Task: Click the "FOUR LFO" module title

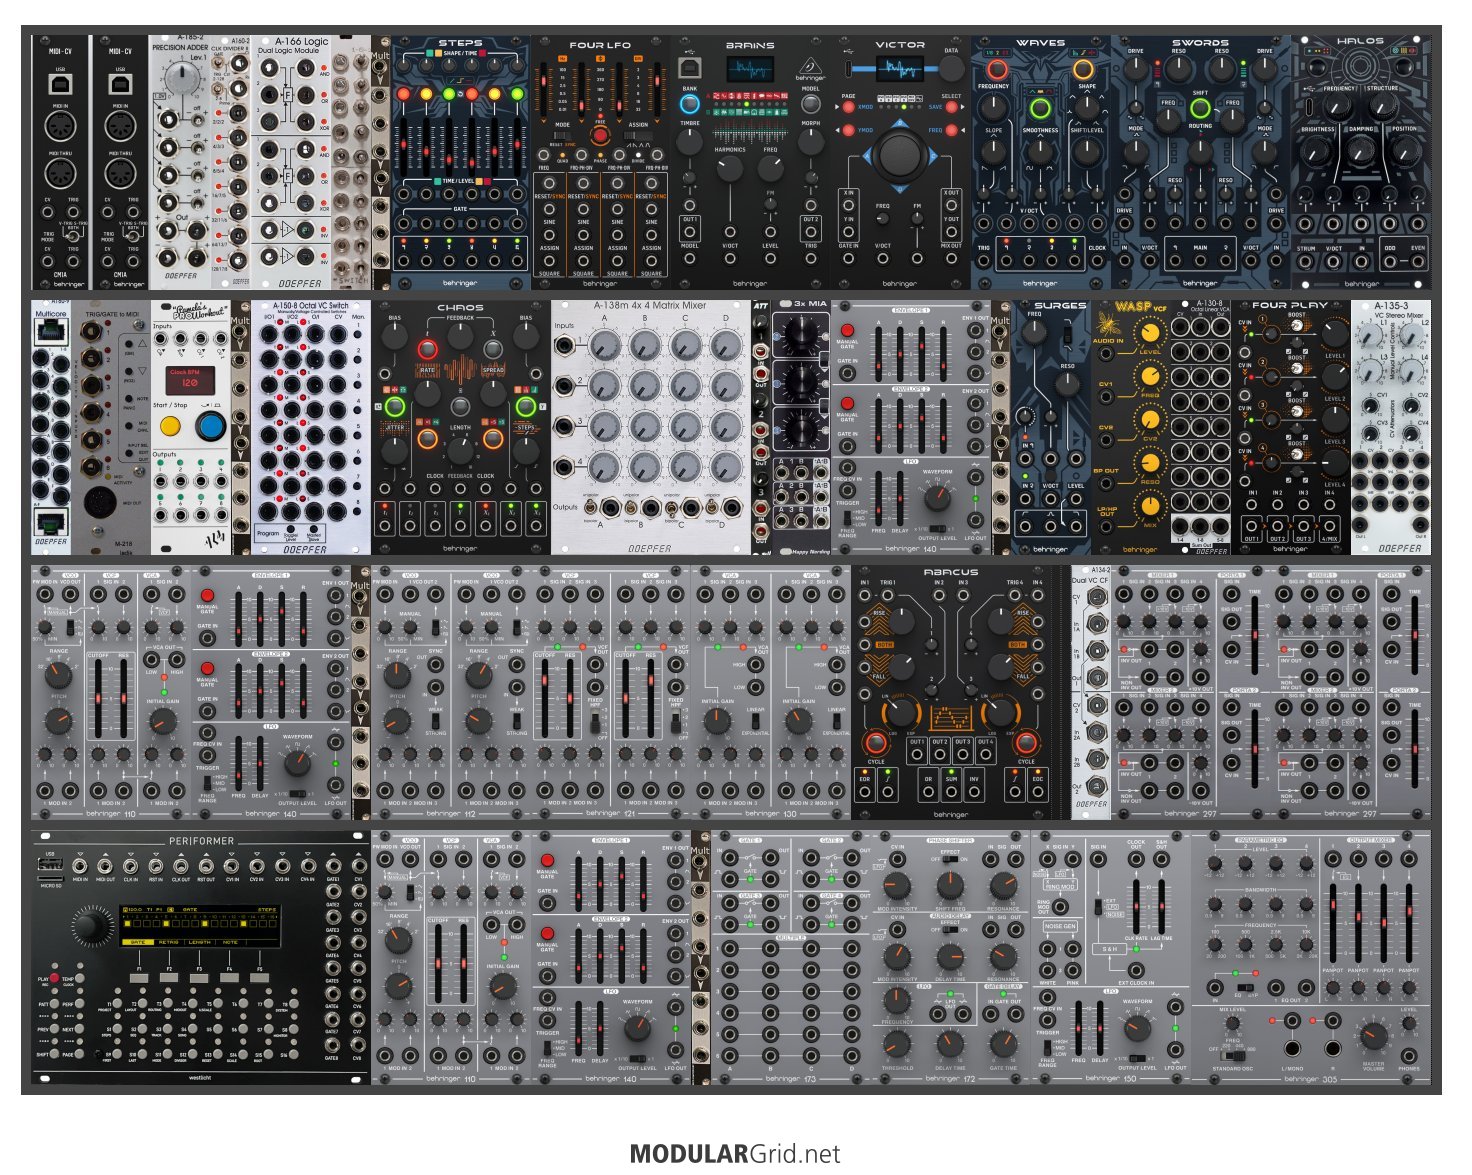Action: coord(600,45)
